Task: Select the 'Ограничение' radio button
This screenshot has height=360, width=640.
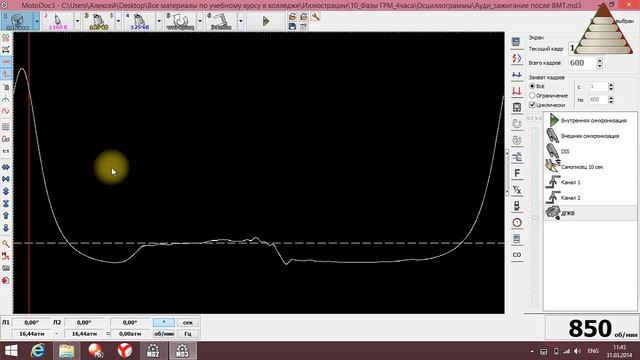Action: [x=532, y=96]
